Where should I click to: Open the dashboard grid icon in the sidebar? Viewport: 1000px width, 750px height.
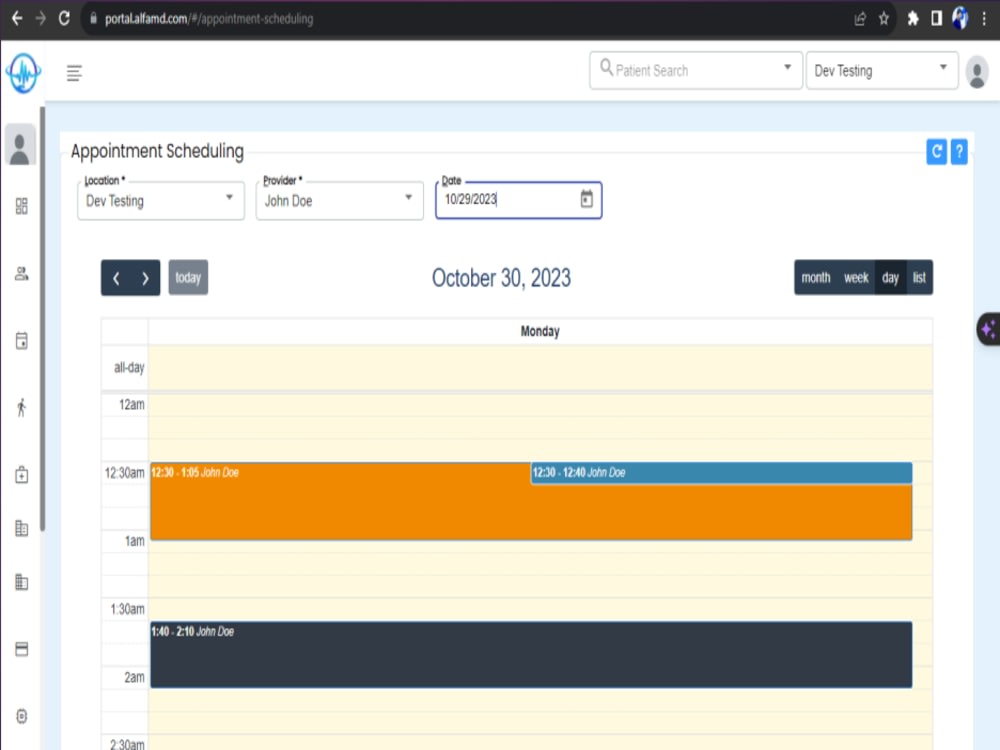coord(22,205)
